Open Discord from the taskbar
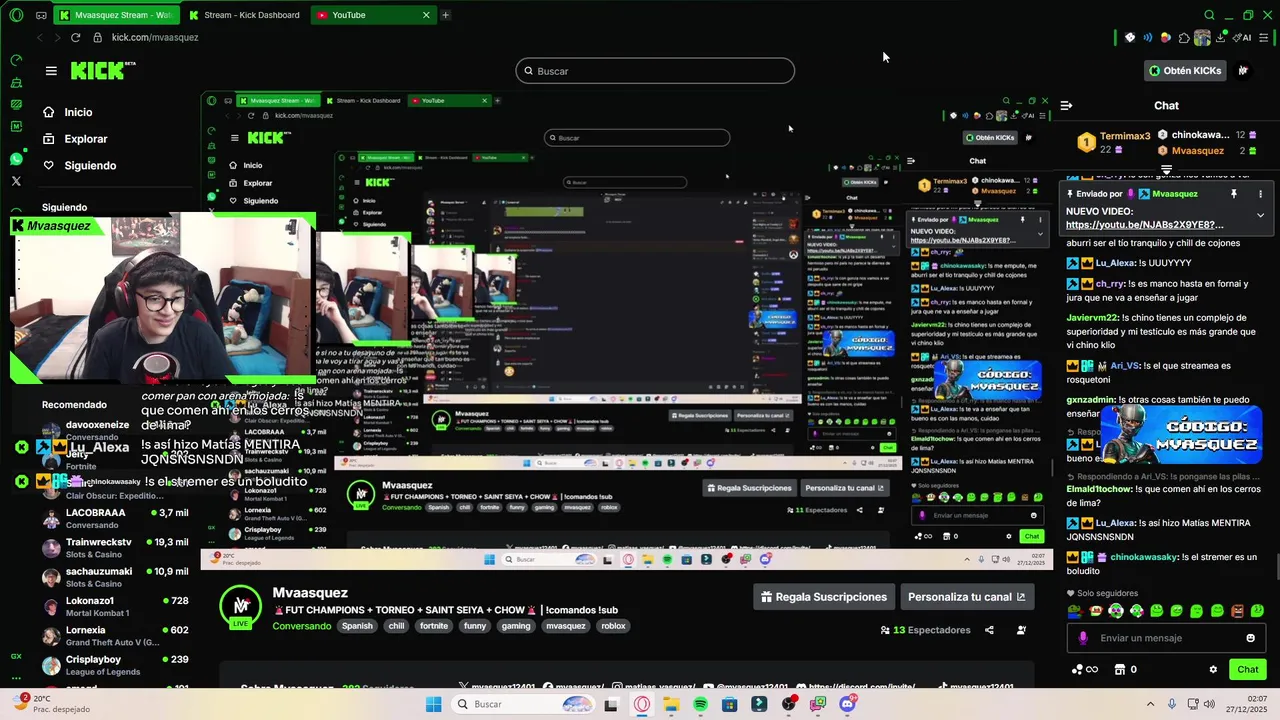Viewport: 1280px width, 720px height. (848, 704)
